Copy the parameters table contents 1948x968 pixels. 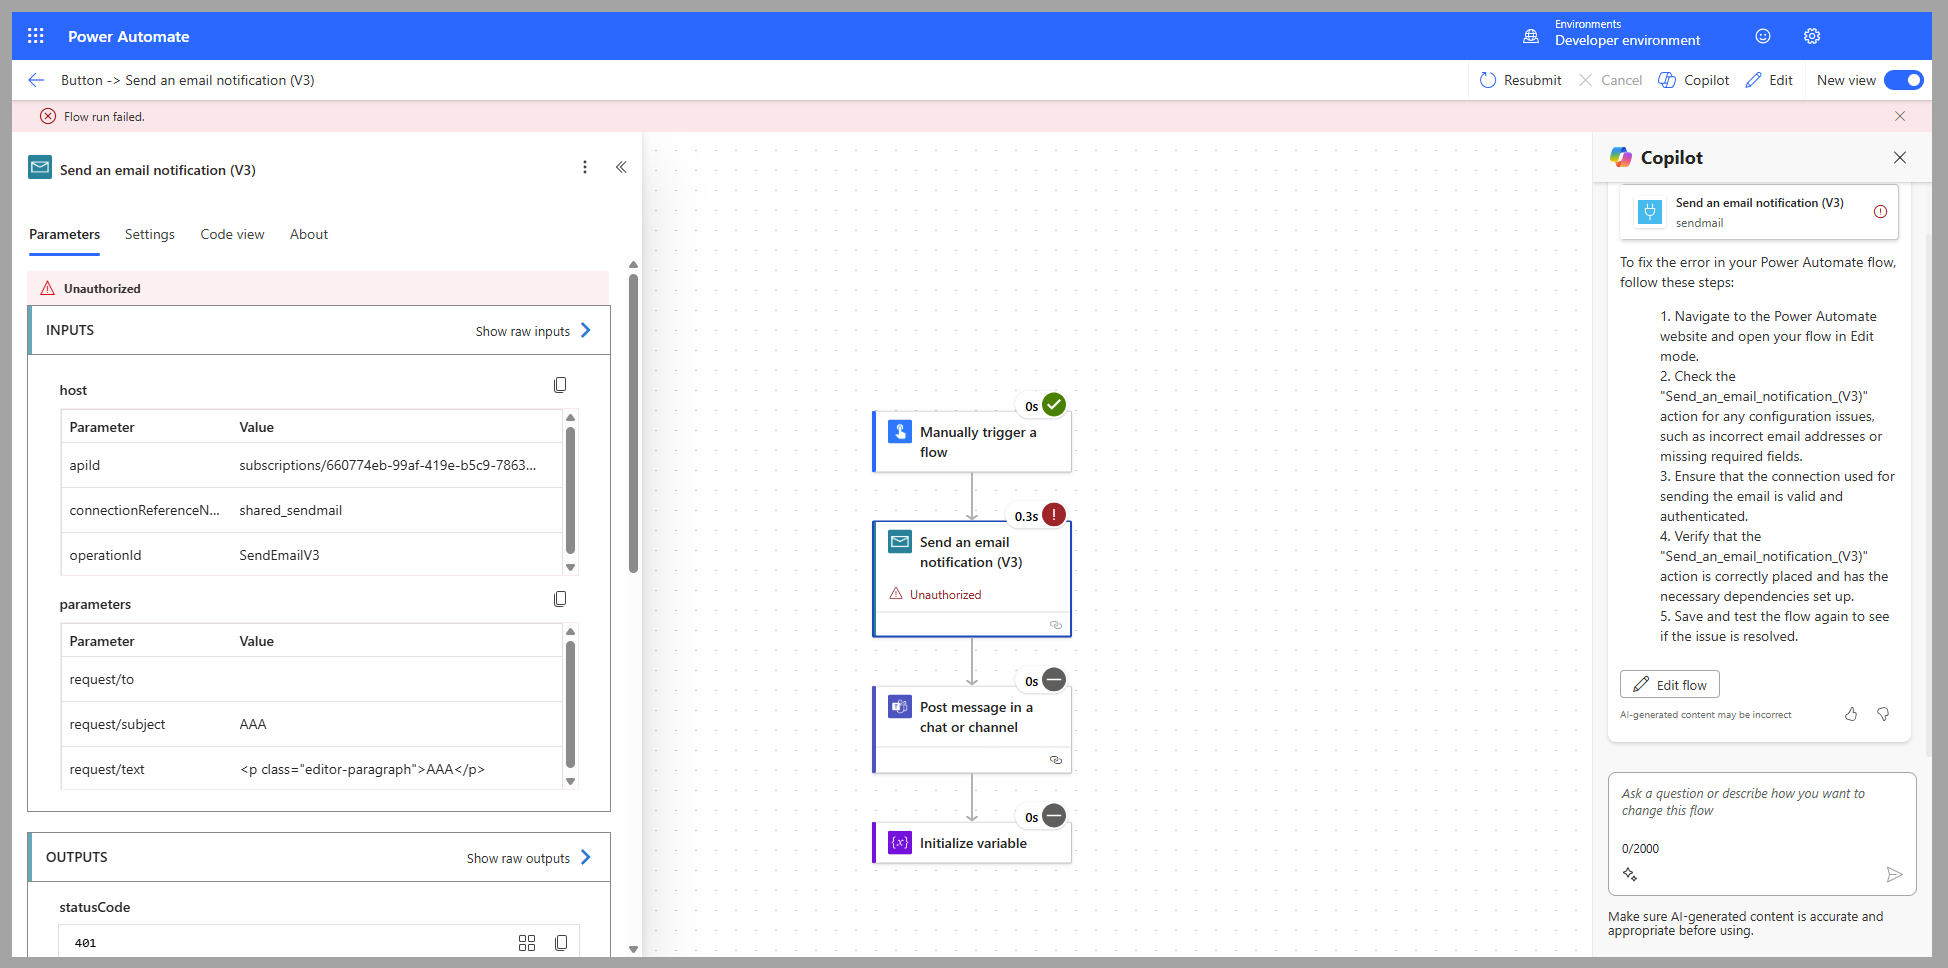click(x=560, y=599)
